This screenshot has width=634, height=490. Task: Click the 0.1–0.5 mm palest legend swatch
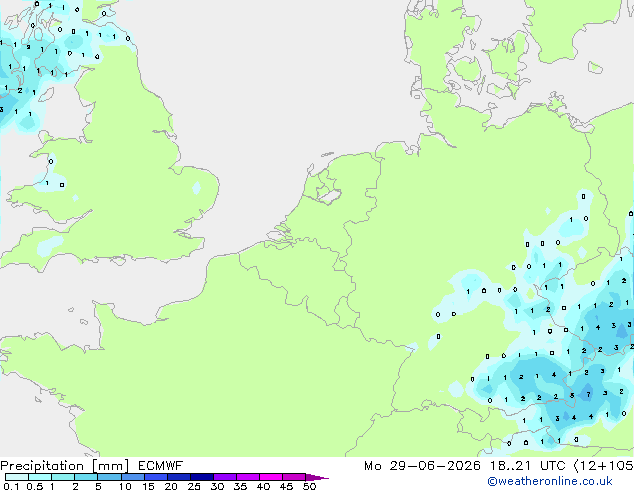pos(17,477)
